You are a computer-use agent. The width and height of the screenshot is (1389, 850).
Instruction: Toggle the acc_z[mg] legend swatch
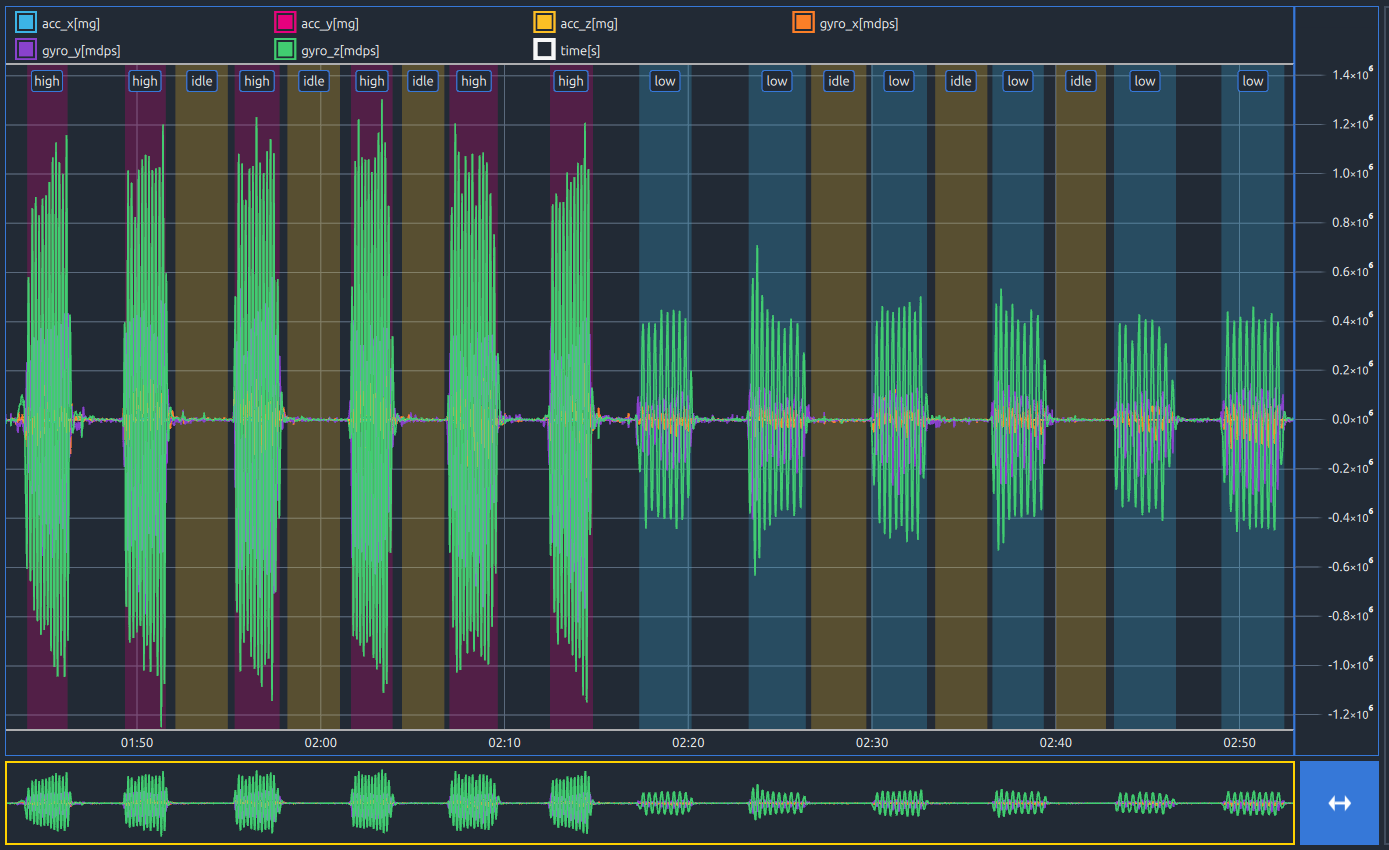click(x=544, y=22)
